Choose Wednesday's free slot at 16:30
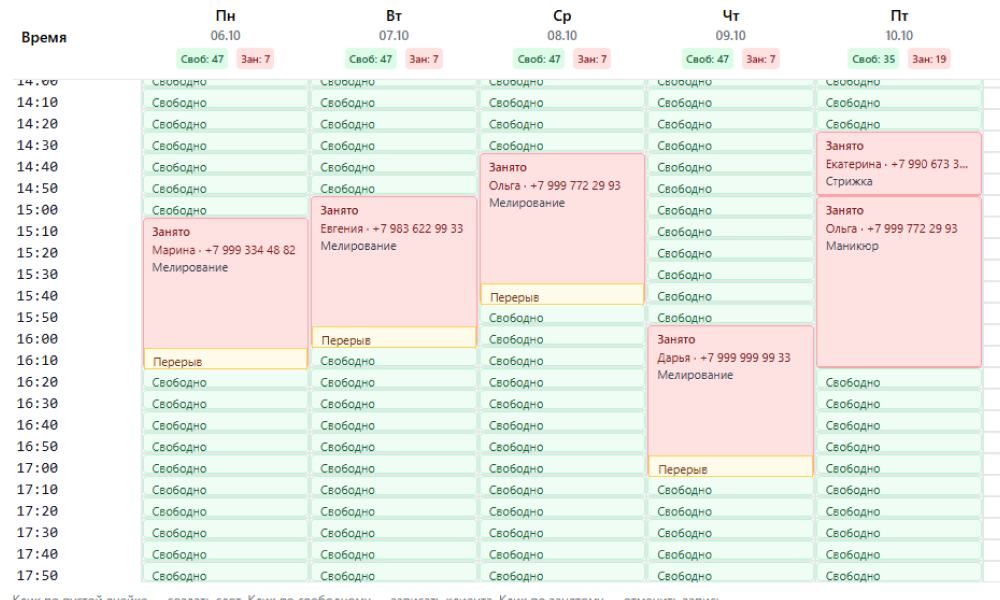The width and height of the screenshot is (1000, 600). (x=562, y=404)
